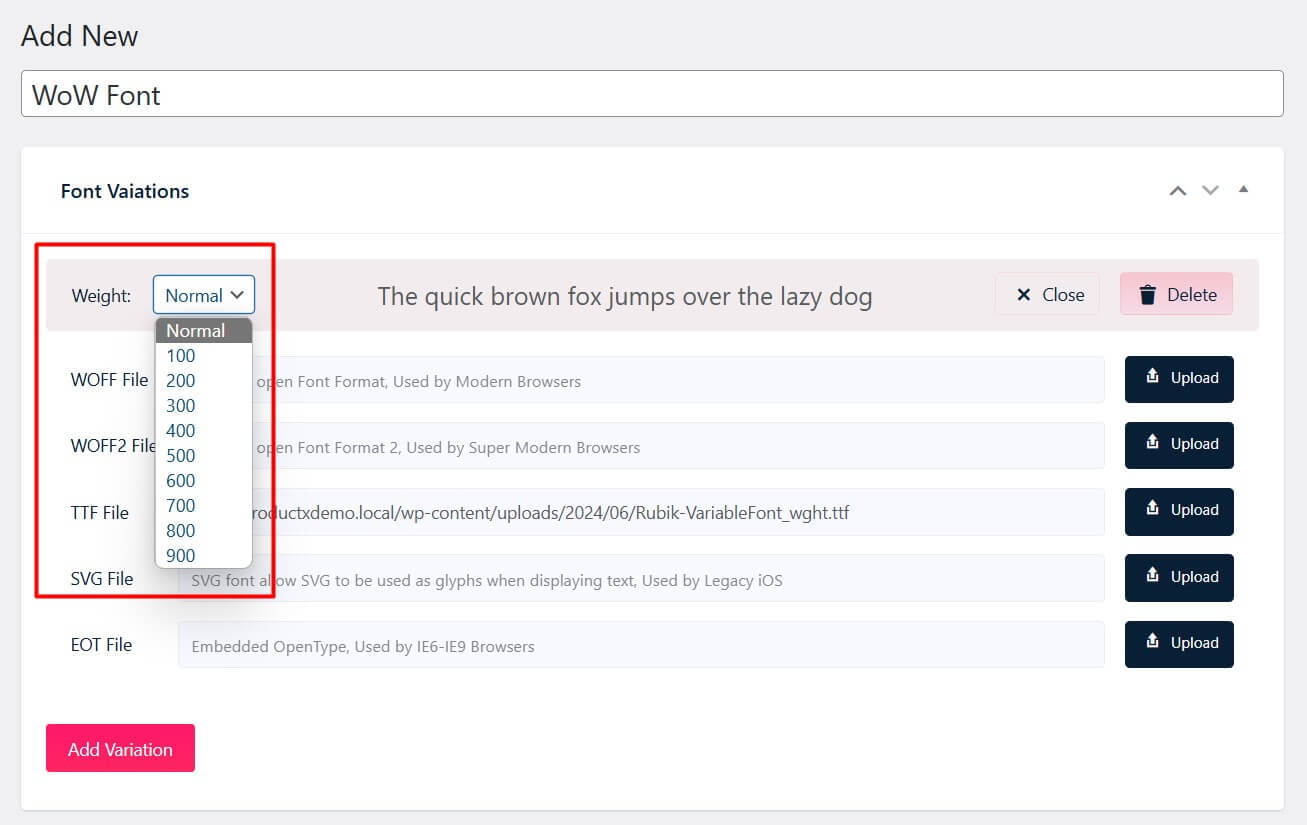Viewport: 1307px width, 825px height.
Task: Upload an EOT font file
Action: 1179,644
